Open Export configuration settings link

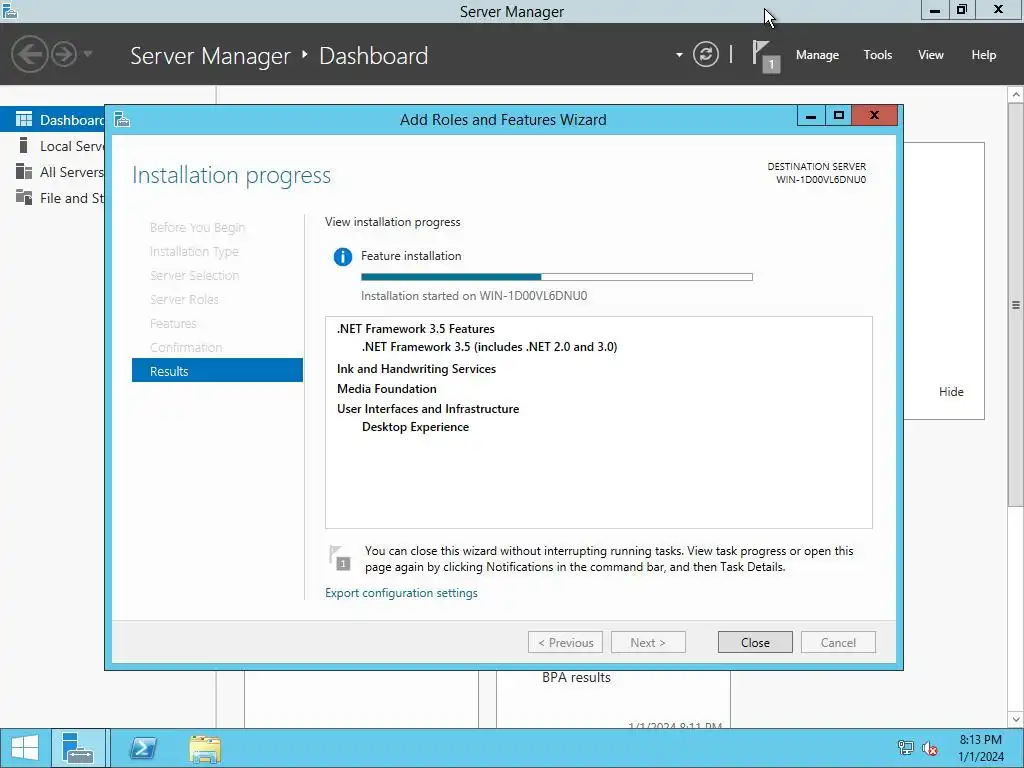(401, 593)
